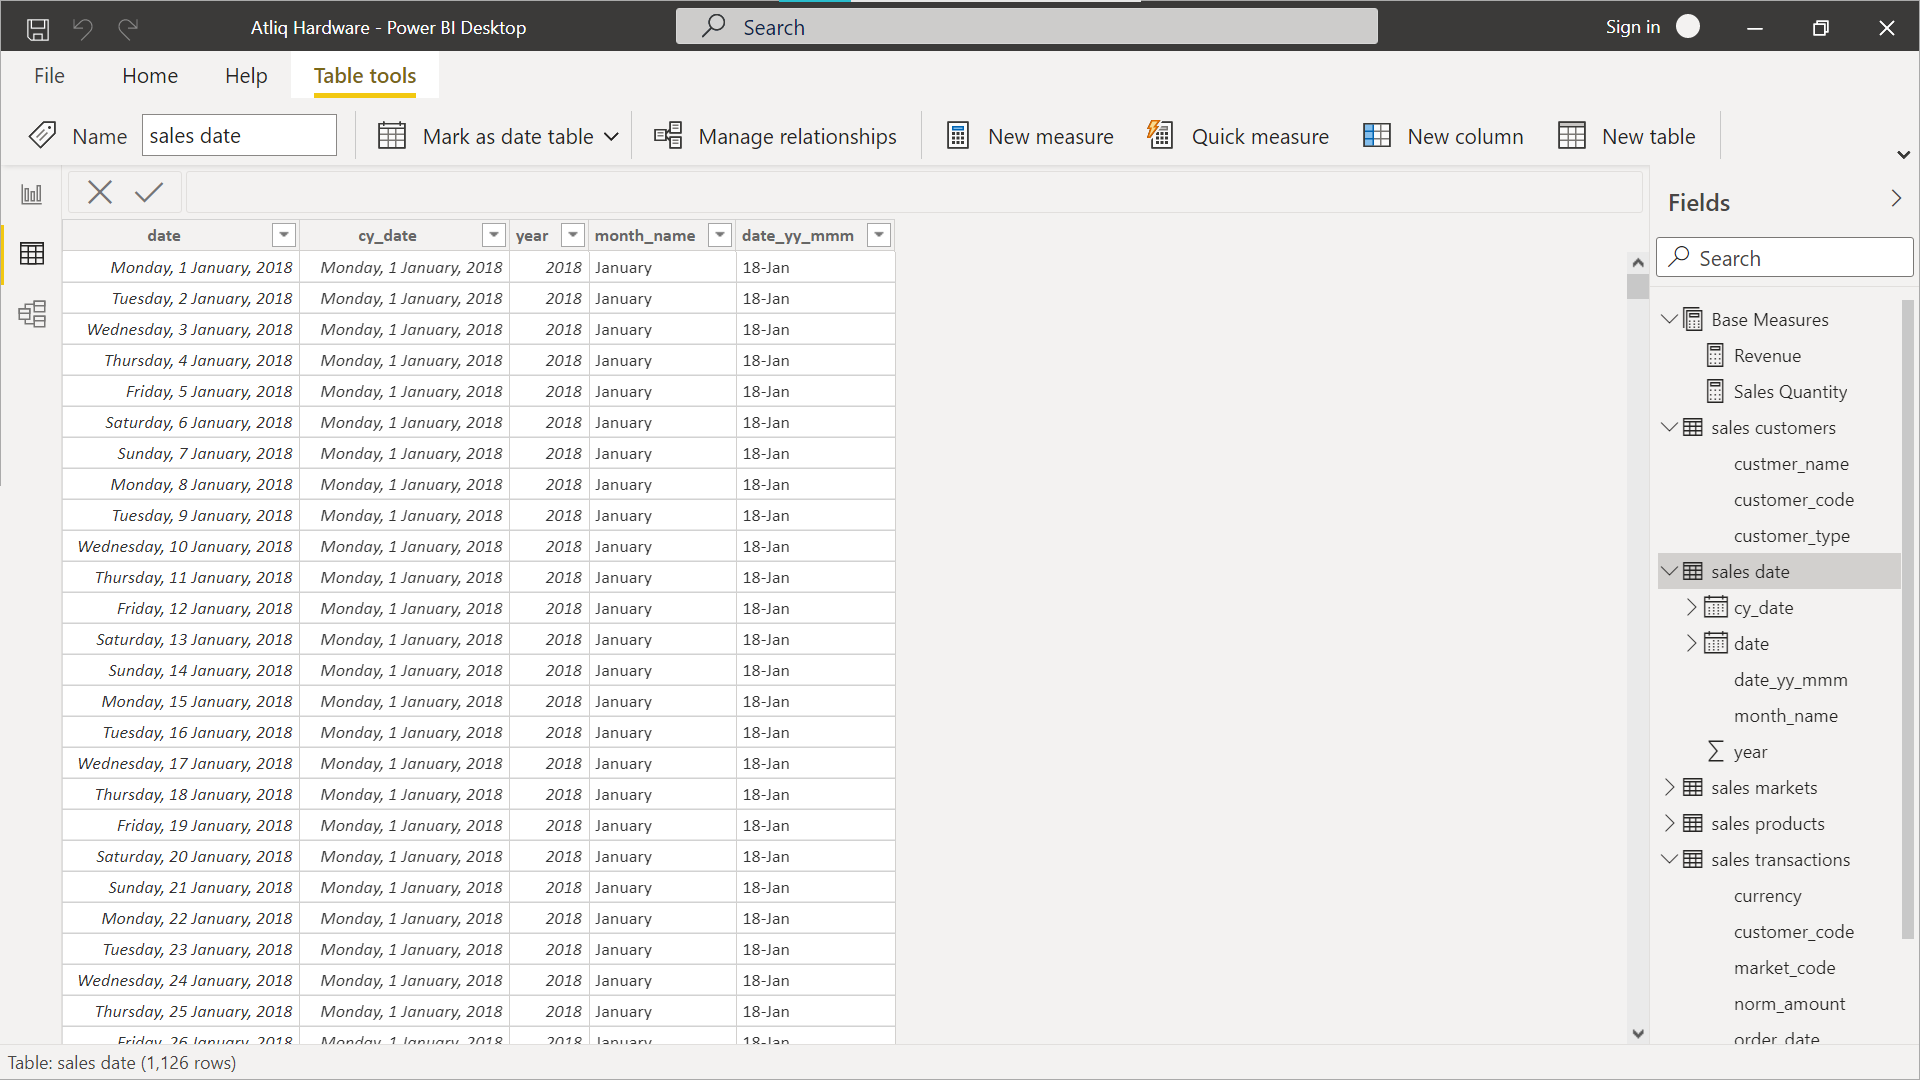Click the Manage relationships icon
The width and height of the screenshot is (1920, 1080).
click(x=668, y=135)
